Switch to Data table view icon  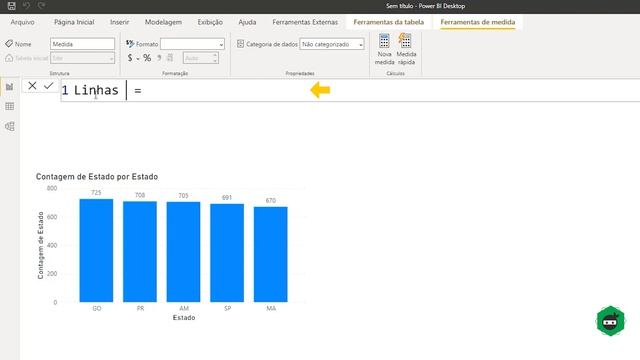(x=9, y=107)
